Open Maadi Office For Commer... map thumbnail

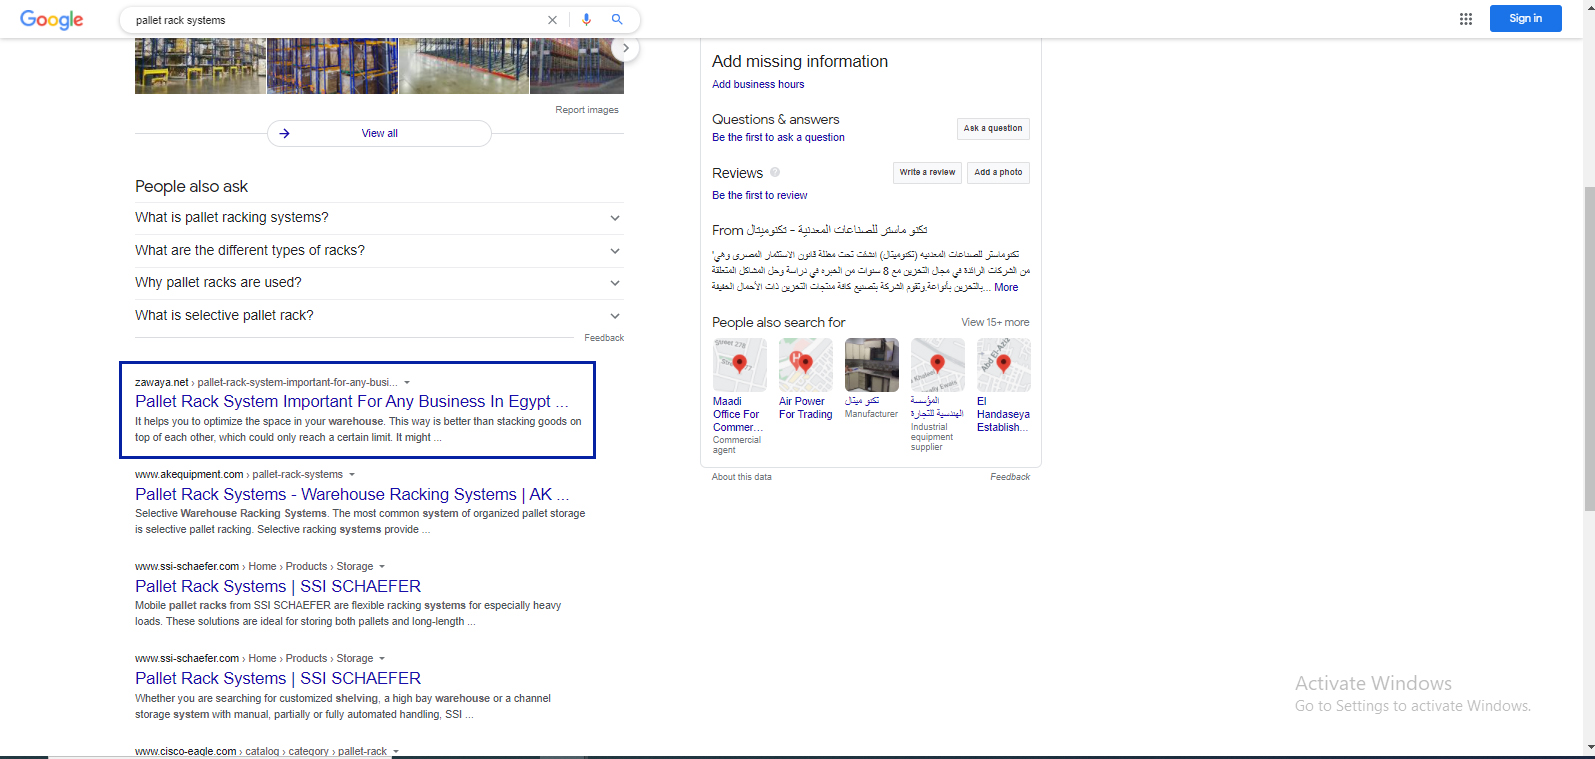point(740,365)
